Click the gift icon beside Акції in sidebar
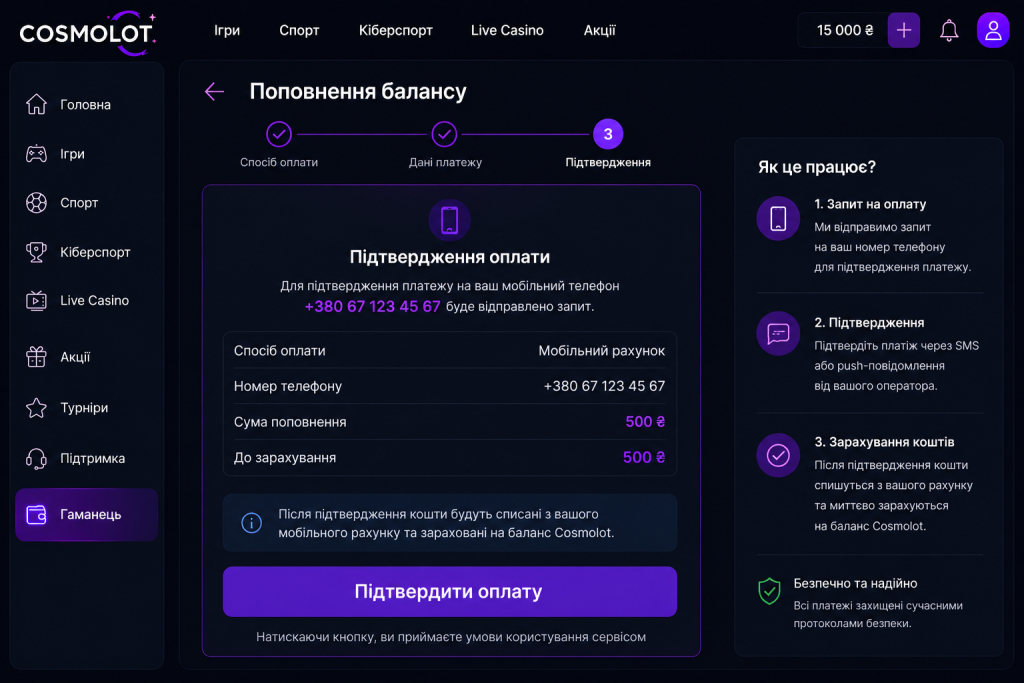The height and width of the screenshot is (683, 1024). click(x=37, y=357)
